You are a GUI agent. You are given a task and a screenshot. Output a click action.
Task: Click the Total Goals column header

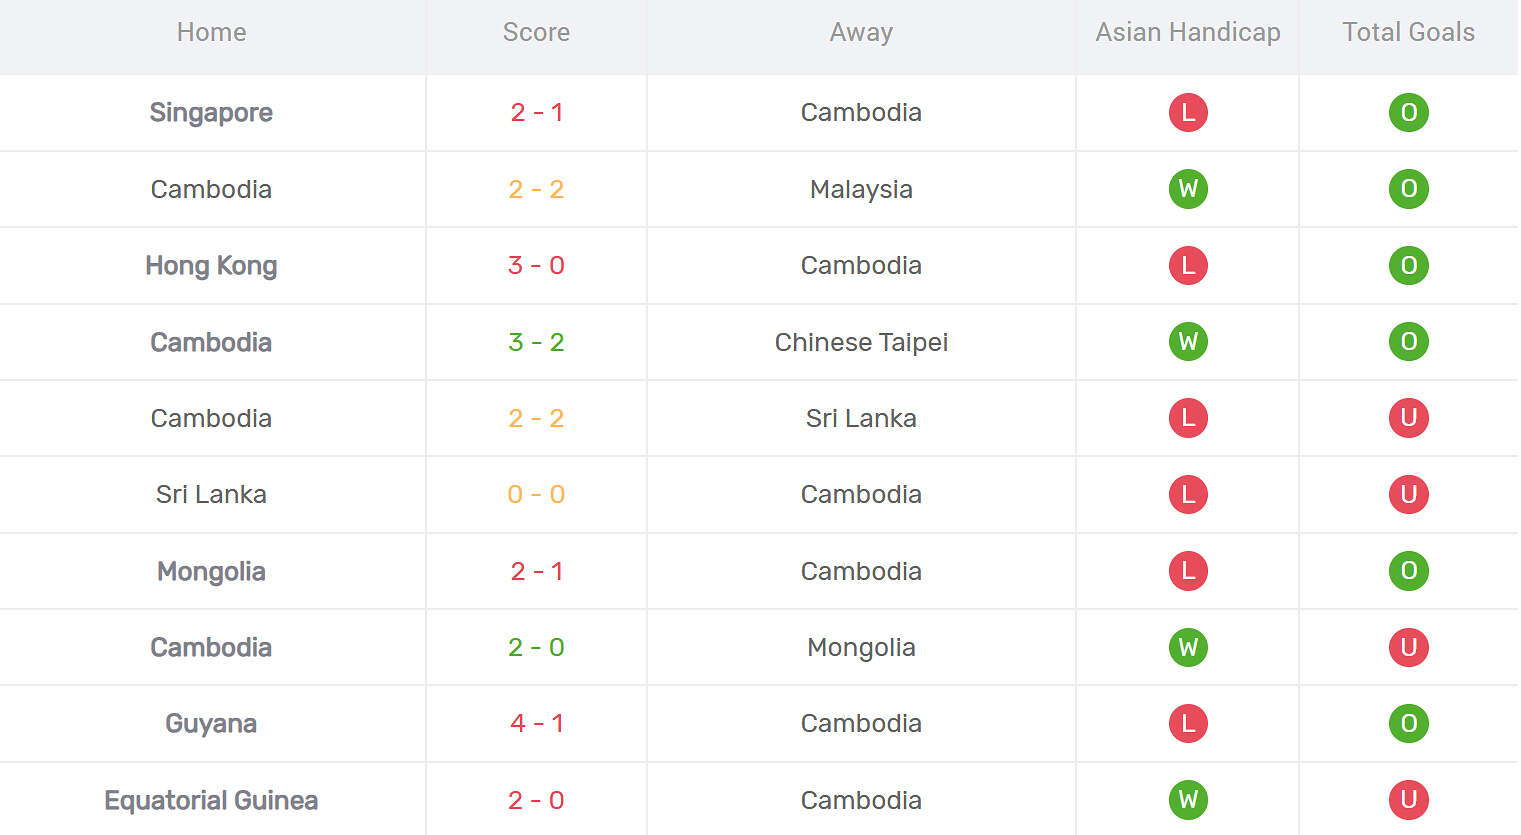(x=1408, y=32)
